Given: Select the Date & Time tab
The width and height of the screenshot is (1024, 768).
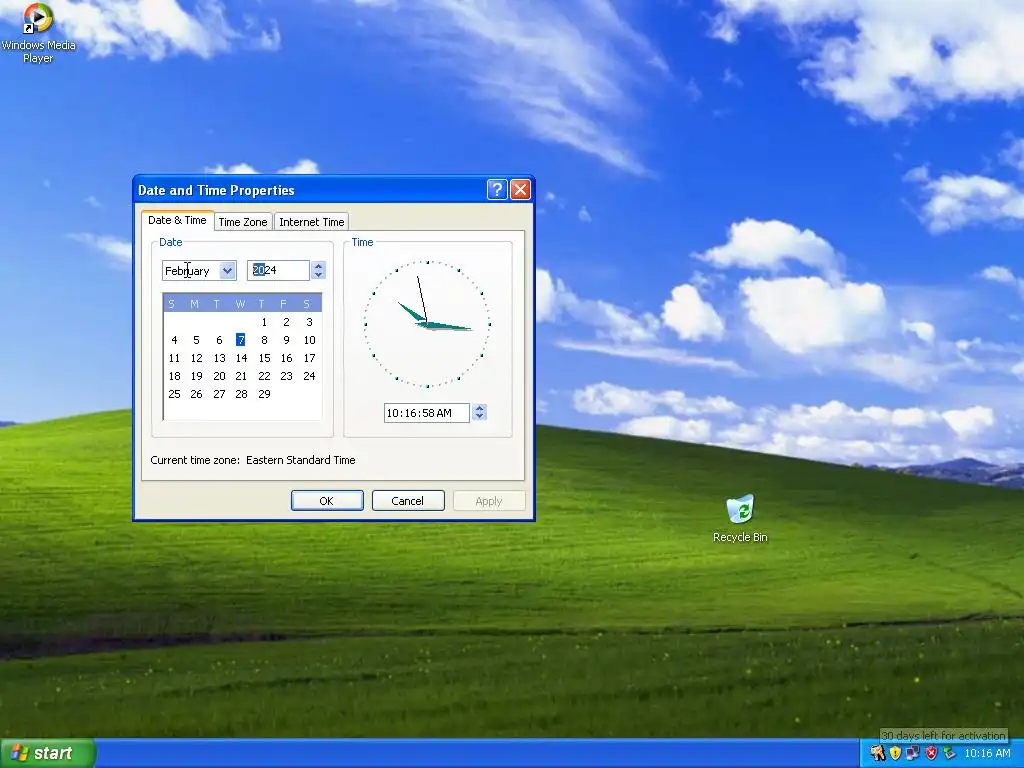Looking at the screenshot, I should point(177,220).
